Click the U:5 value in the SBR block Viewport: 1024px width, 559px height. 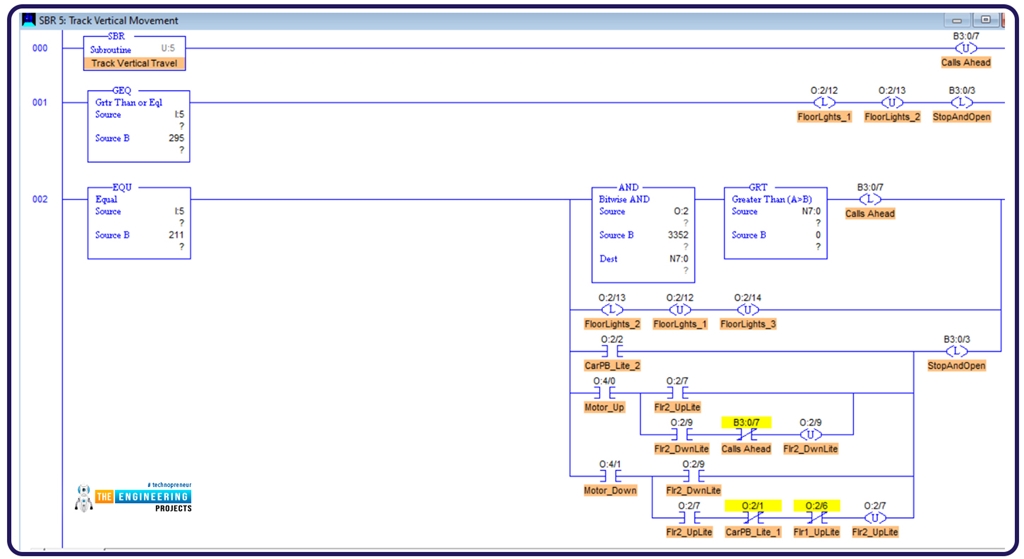[x=168, y=48]
